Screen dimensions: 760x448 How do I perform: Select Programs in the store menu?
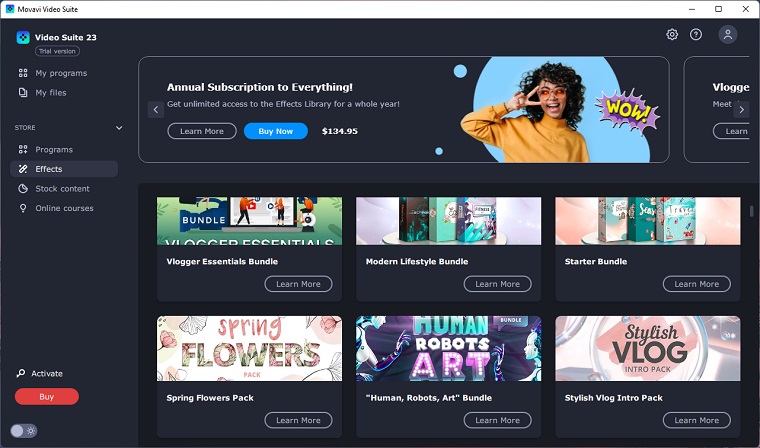coord(64,149)
